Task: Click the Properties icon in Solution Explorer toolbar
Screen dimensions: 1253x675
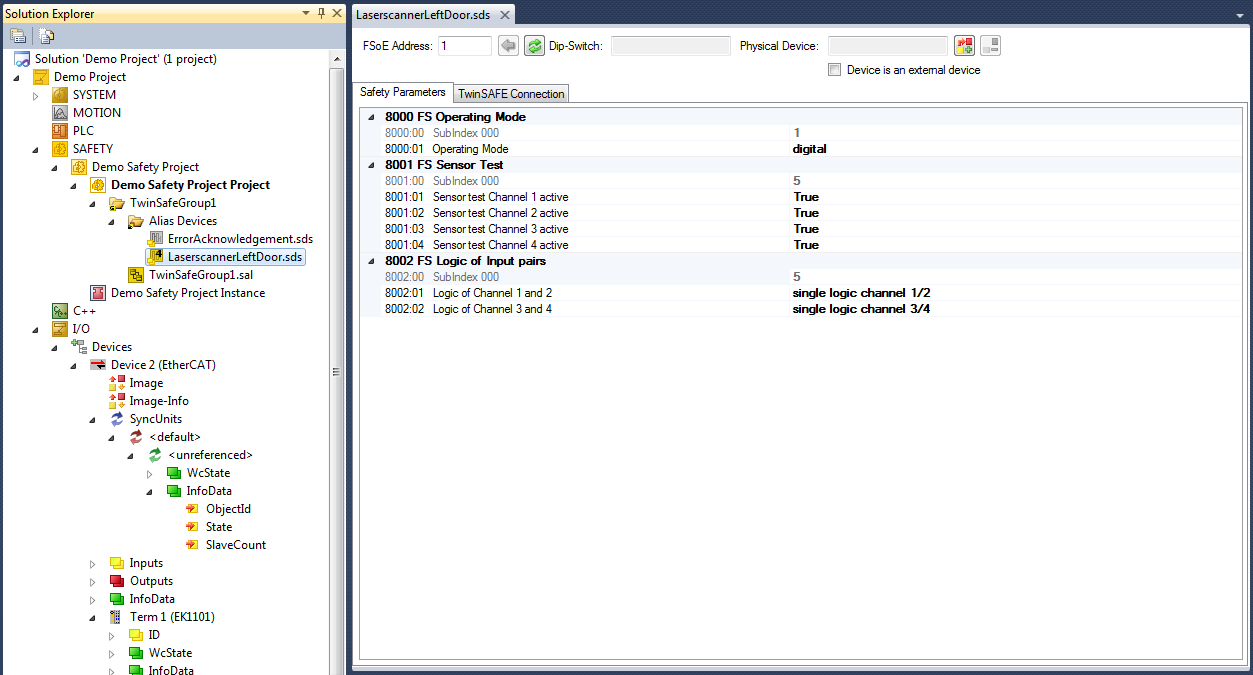Action: [x=18, y=36]
